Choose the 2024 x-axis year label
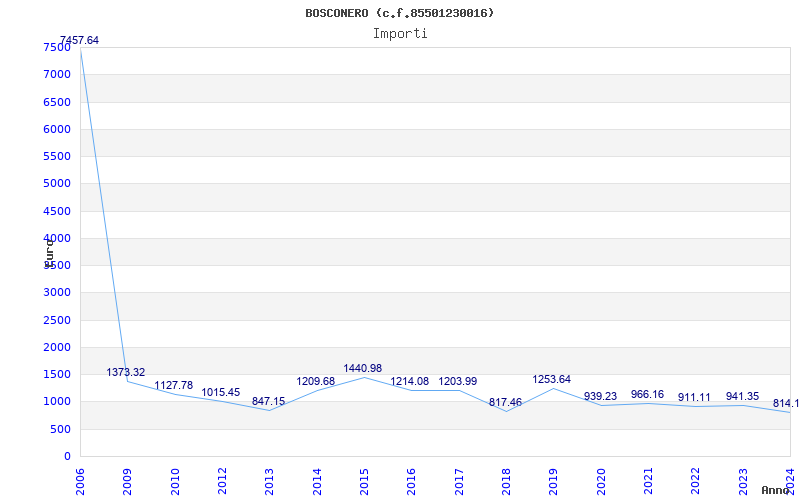This screenshot has width=800, height=500. tap(789, 480)
